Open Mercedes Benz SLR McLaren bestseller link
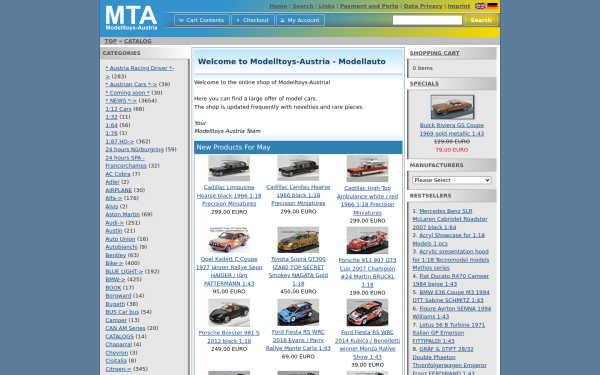This screenshot has width=600, height=375. pos(450,219)
